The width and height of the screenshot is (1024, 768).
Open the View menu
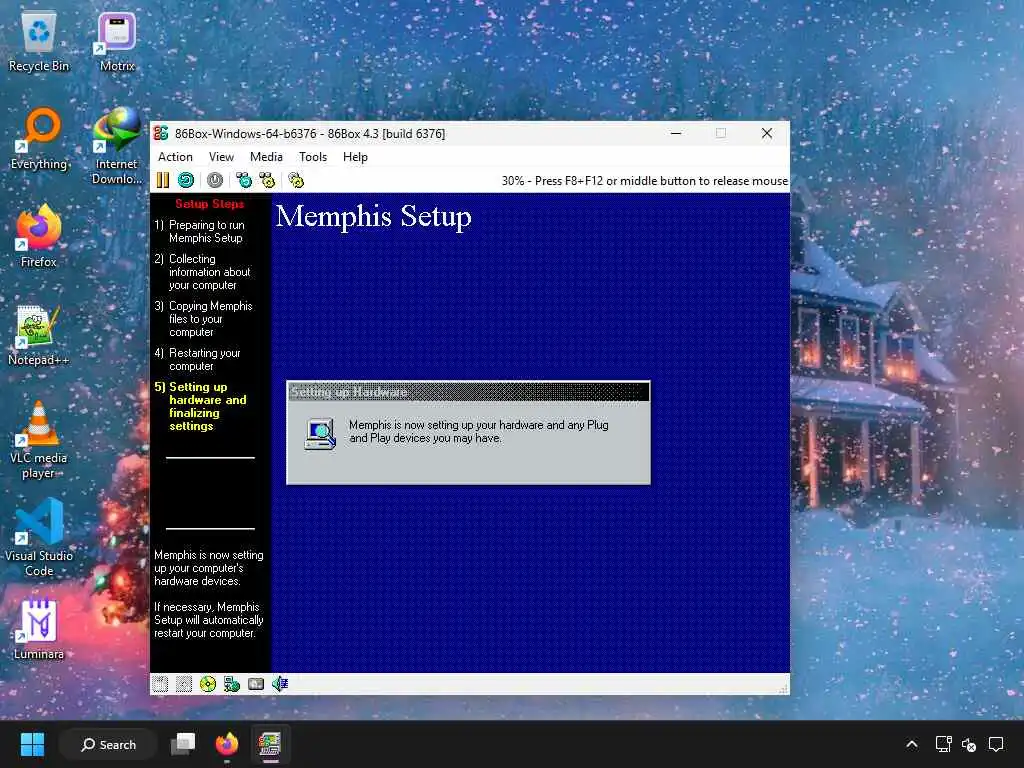point(221,157)
